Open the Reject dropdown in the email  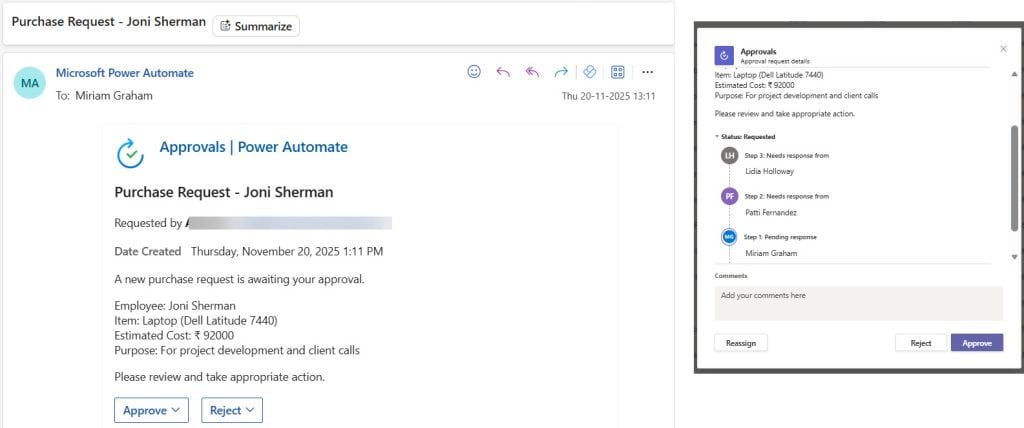232,410
